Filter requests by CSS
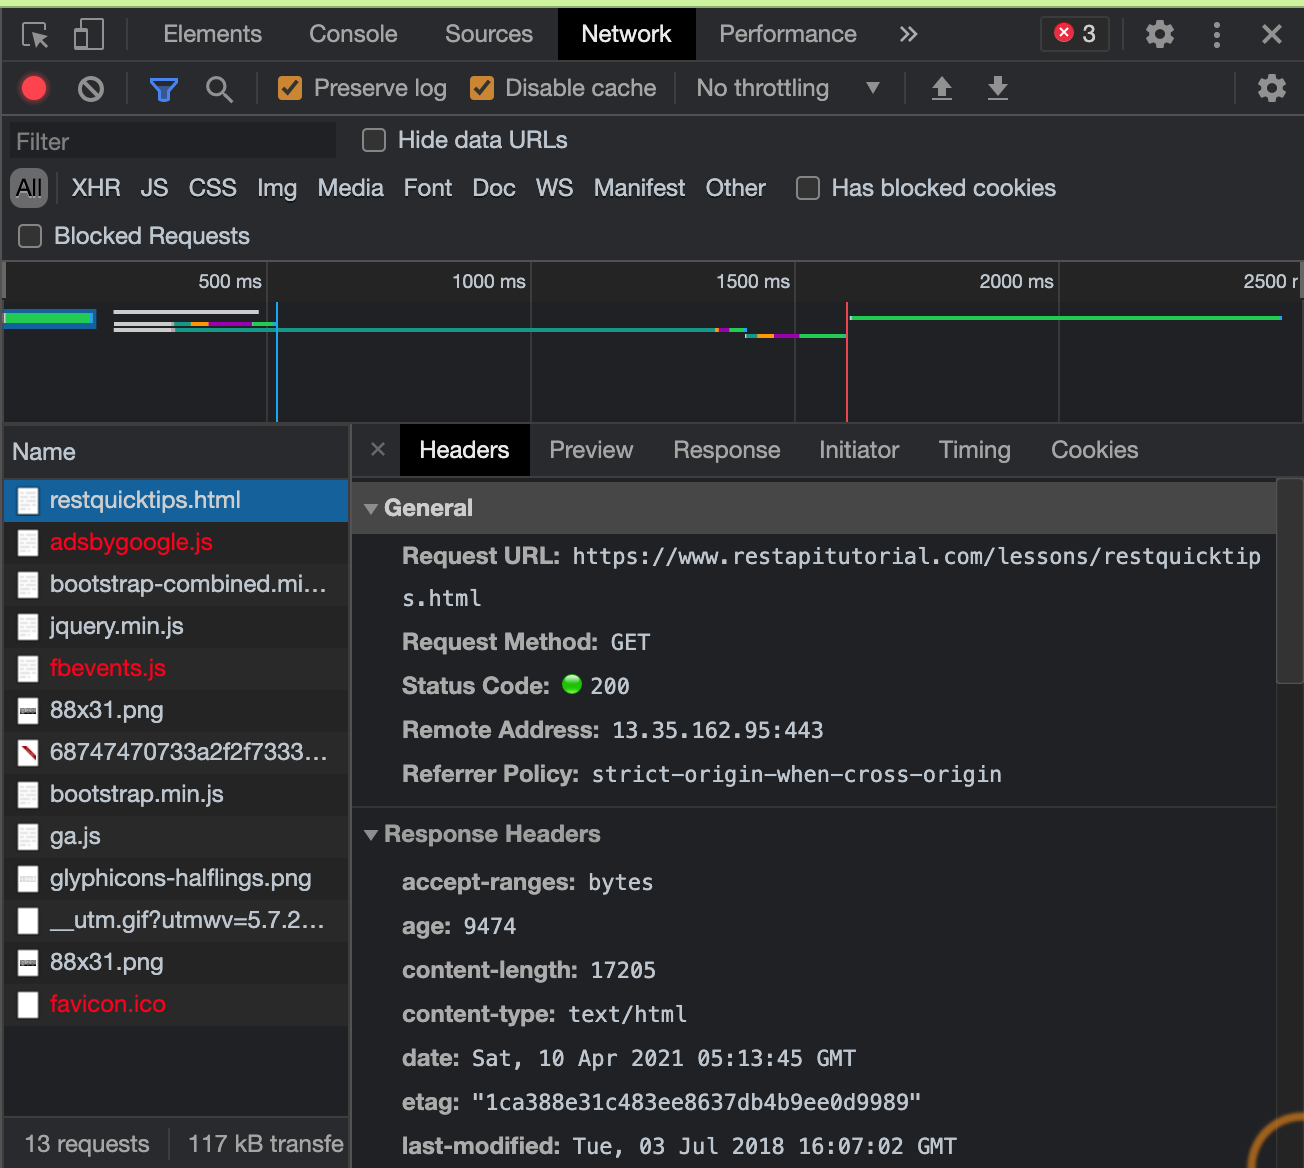 [x=213, y=188]
